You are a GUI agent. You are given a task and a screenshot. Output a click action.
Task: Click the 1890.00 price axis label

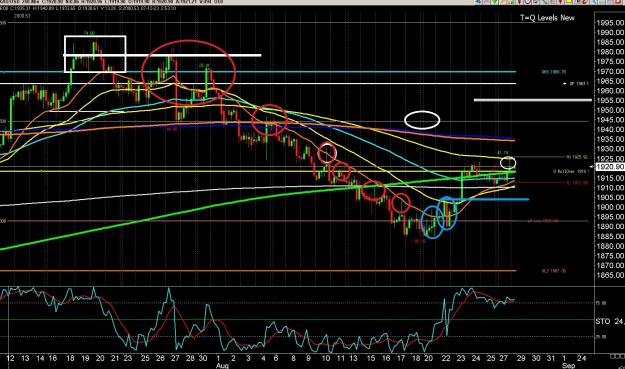click(610, 227)
